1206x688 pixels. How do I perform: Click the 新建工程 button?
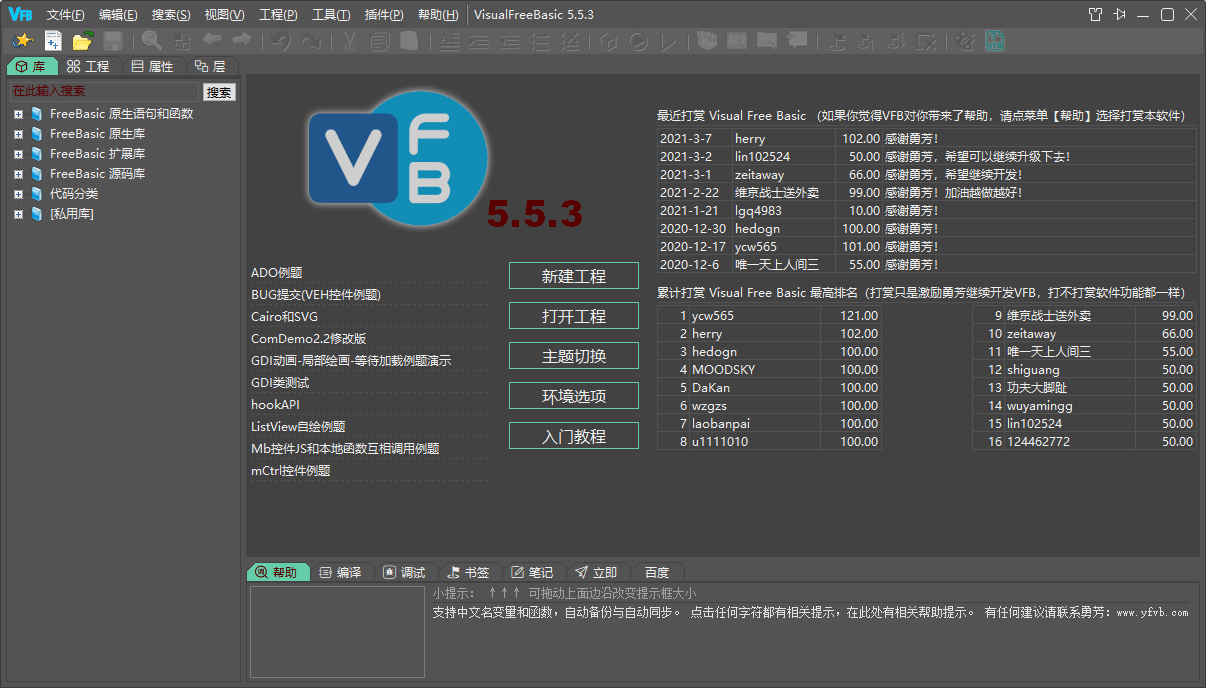[573, 275]
